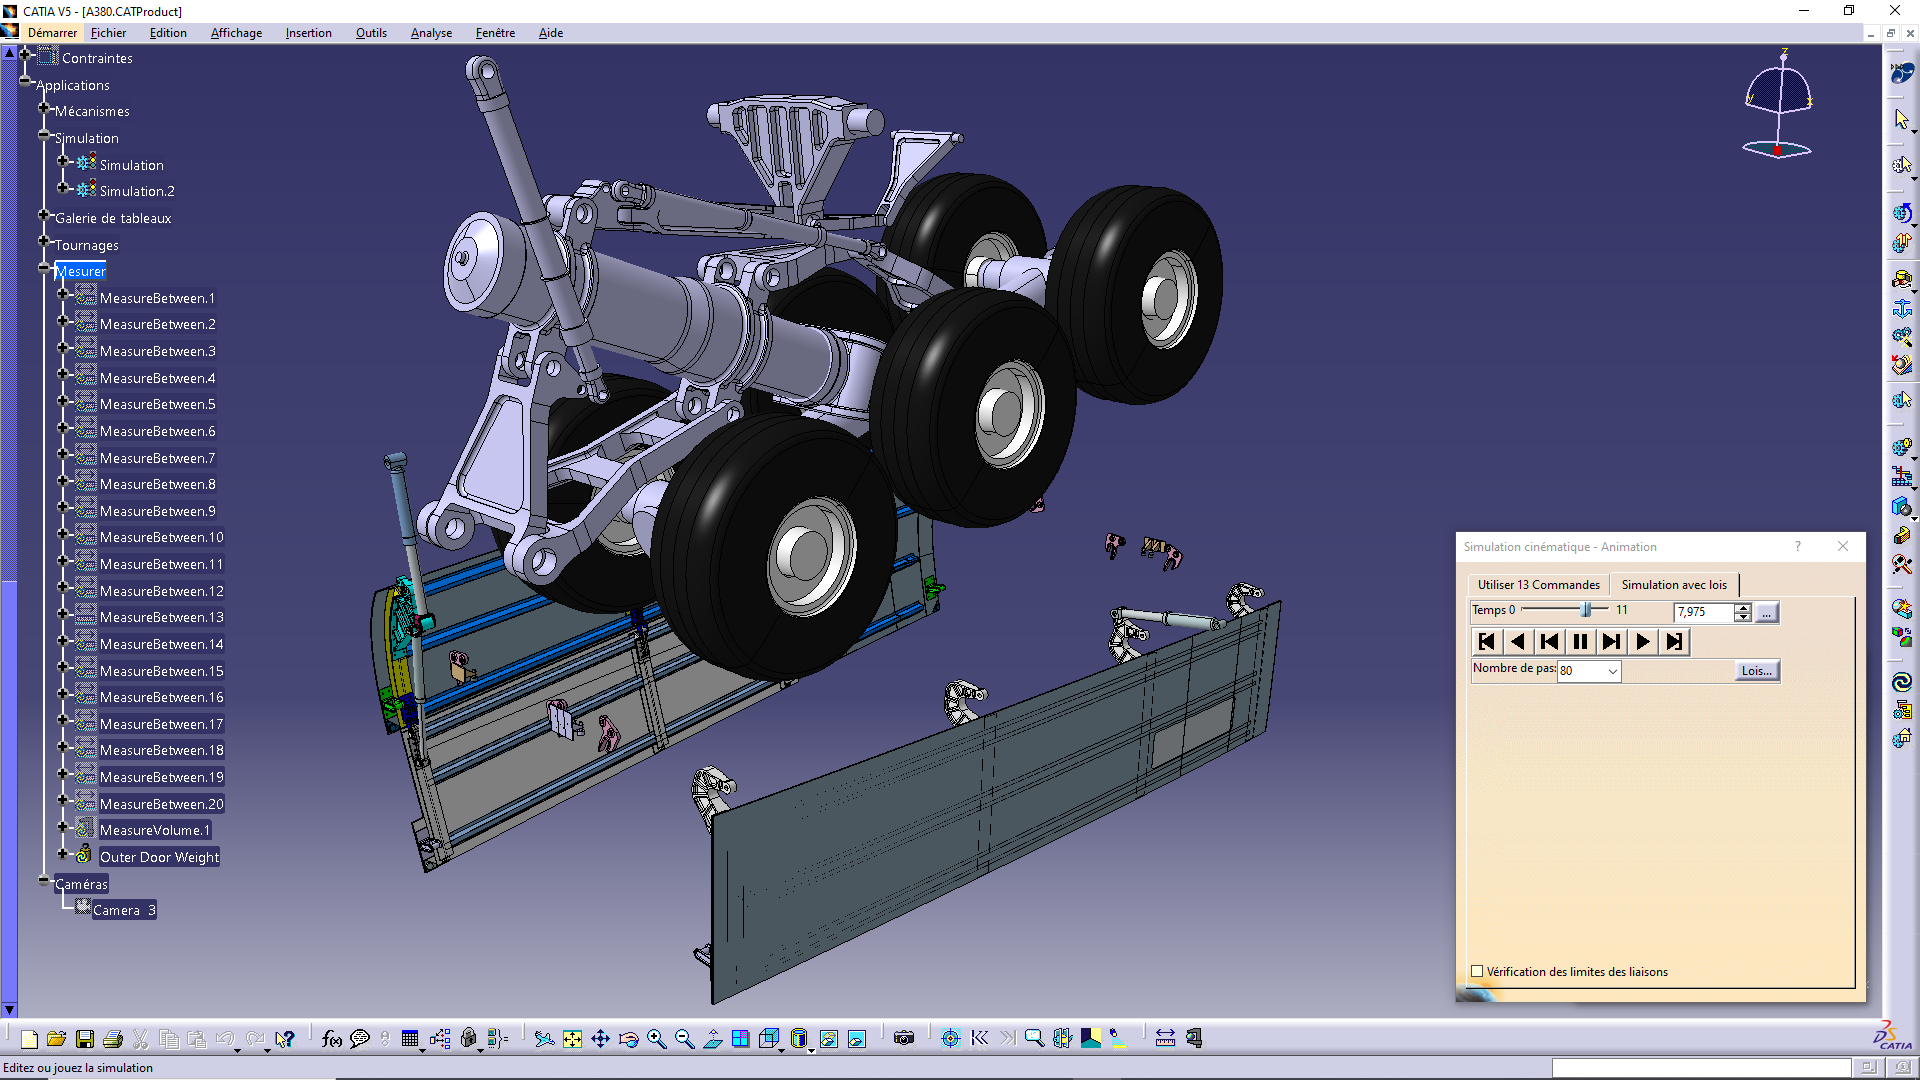Collapse the Mesurer tree node

(x=44, y=268)
